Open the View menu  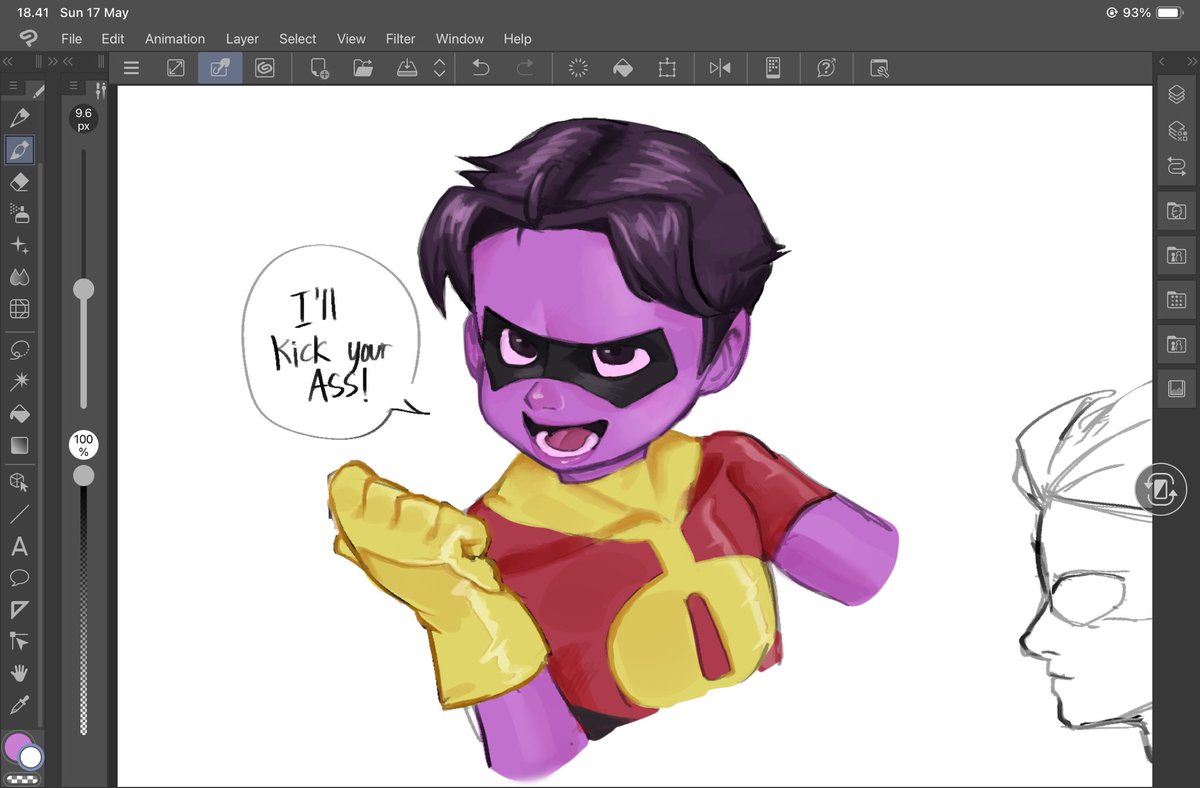pyautogui.click(x=351, y=39)
